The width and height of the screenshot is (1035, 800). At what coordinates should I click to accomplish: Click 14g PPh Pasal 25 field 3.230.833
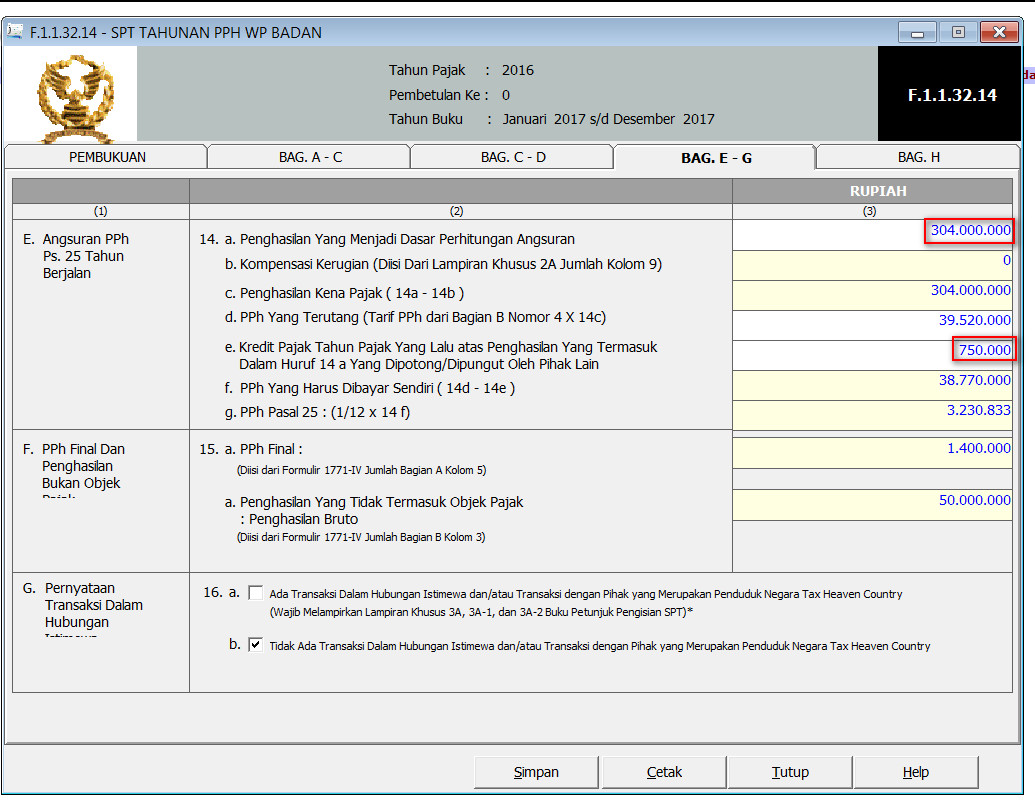point(872,415)
